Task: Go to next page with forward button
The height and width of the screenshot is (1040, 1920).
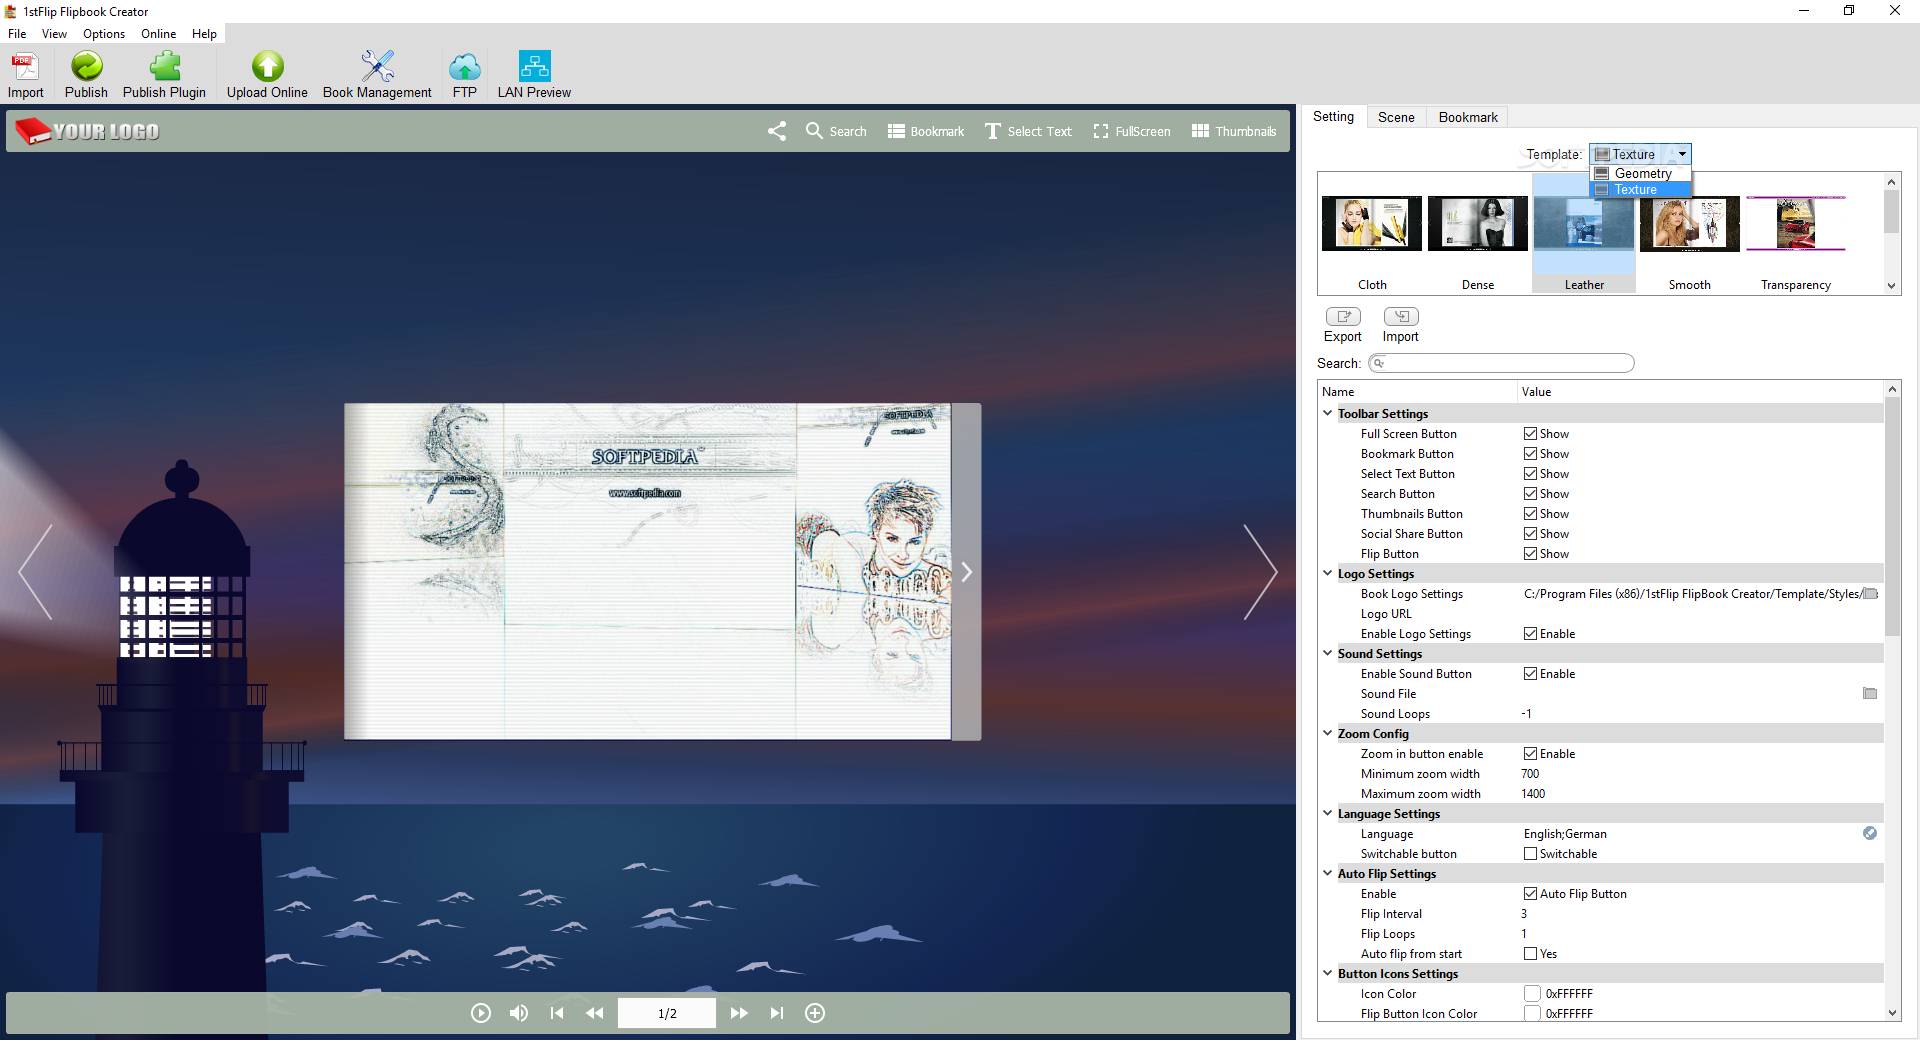Action: click(739, 1013)
